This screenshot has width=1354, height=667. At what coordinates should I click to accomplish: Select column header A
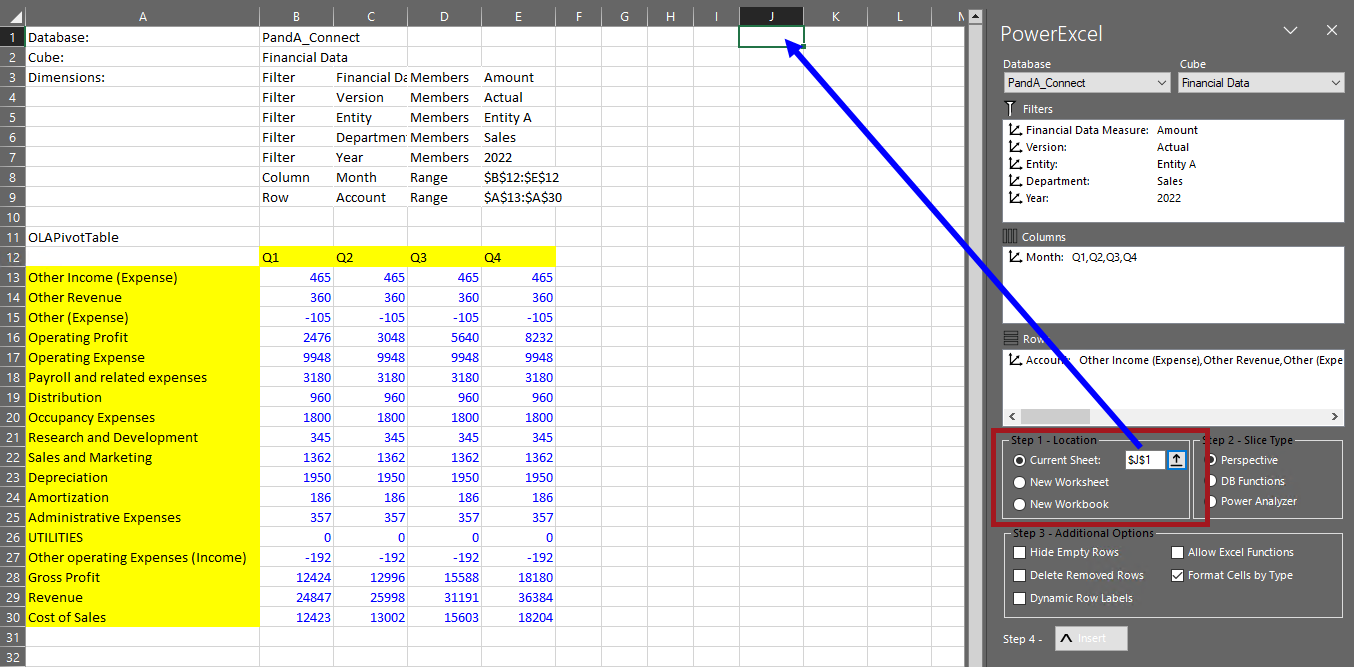[142, 16]
